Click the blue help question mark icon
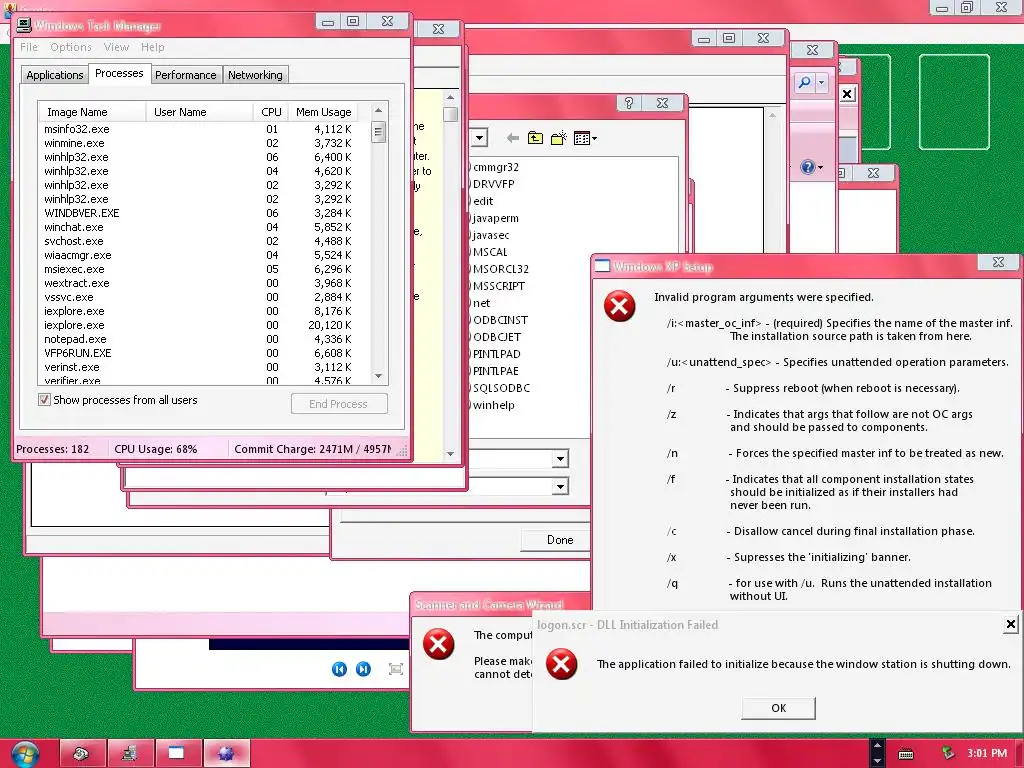Image resolution: width=1024 pixels, height=768 pixels. (808, 167)
